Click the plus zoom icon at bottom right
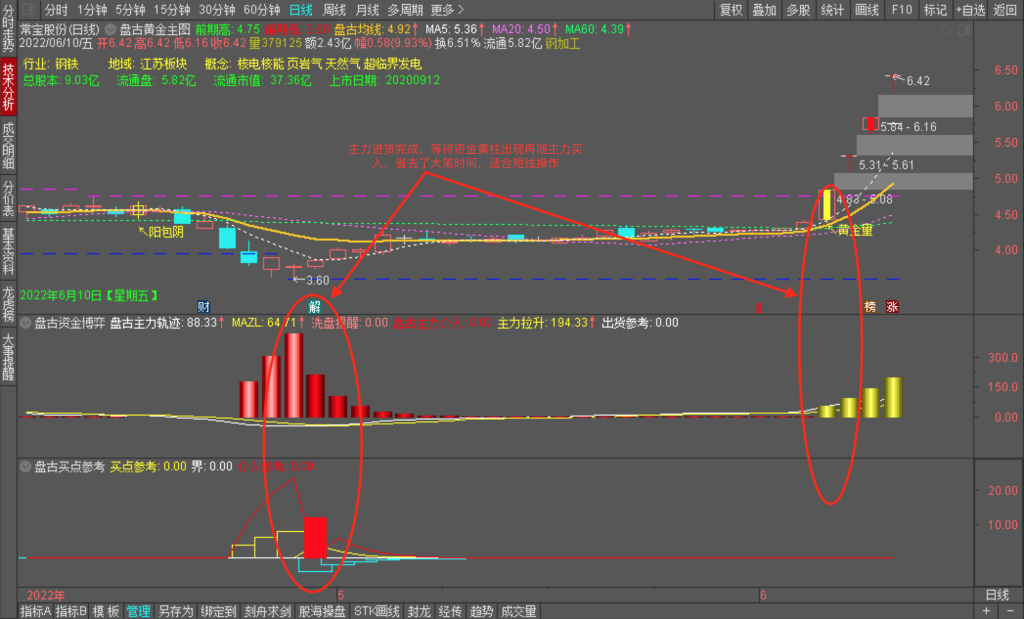Image resolution: width=1024 pixels, height=619 pixels. pyautogui.click(x=987, y=611)
